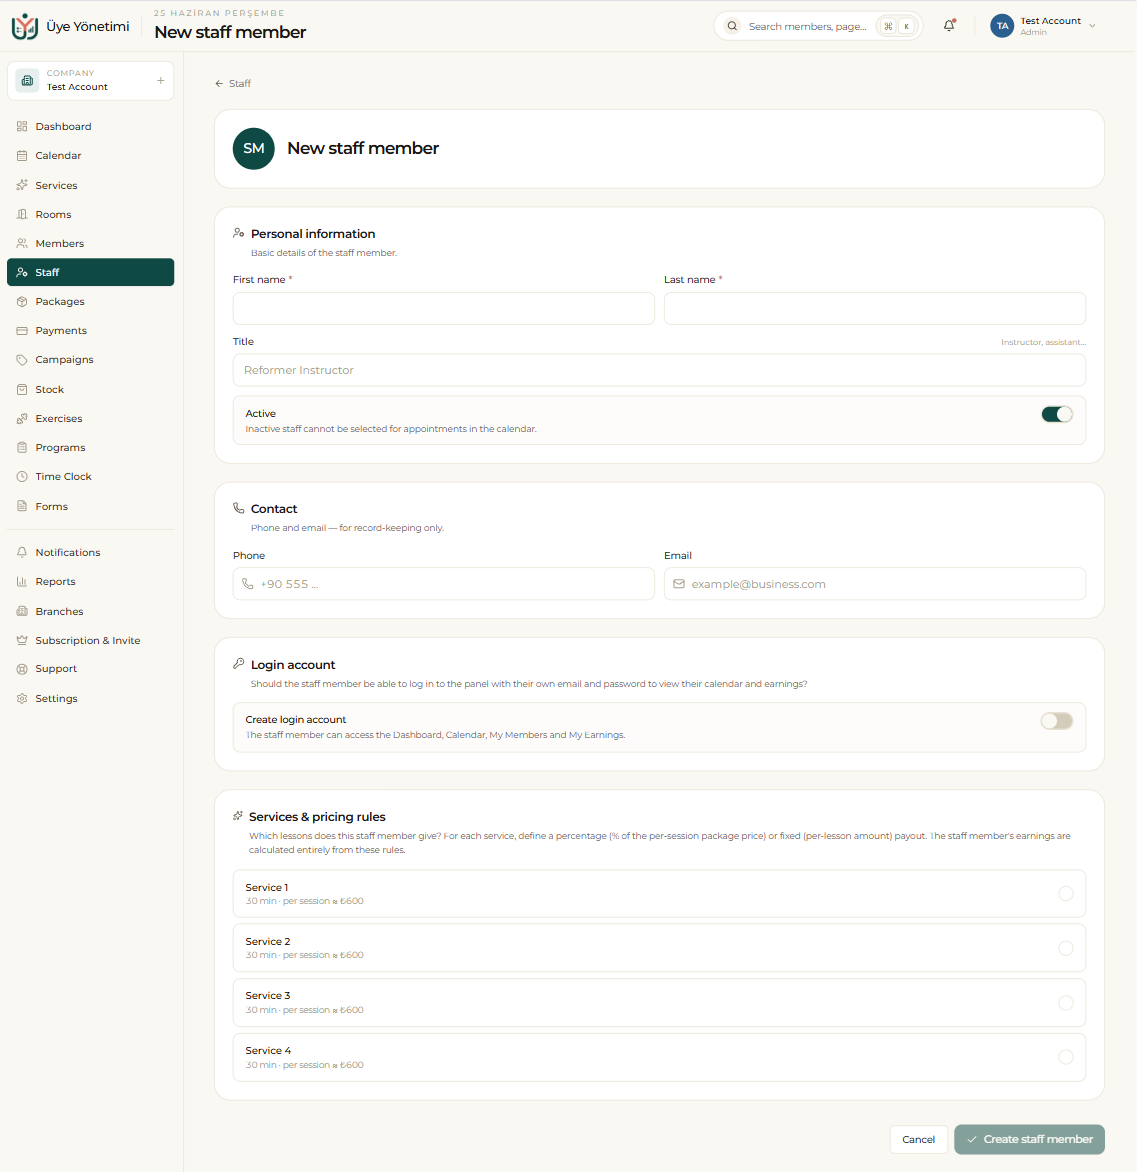Click the TA avatar icon
The image size is (1137, 1172).
(1002, 26)
